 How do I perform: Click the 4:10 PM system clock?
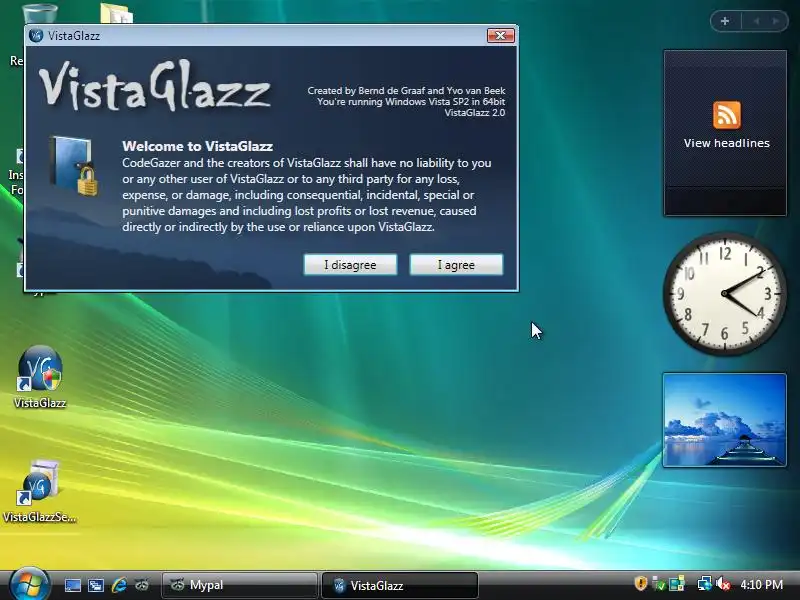pos(761,585)
